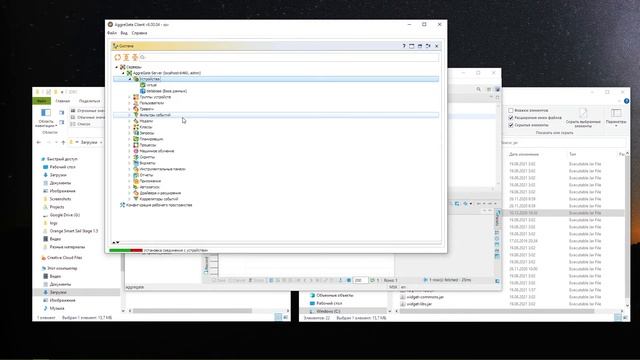Viewport: 640px width, 360px height.
Task: Click the Машинное обучение node icon
Action: [x=136, y=151]
